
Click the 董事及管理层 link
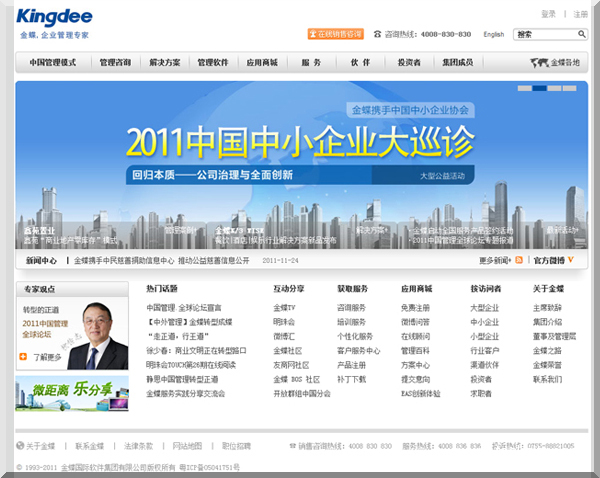(554, 336)
